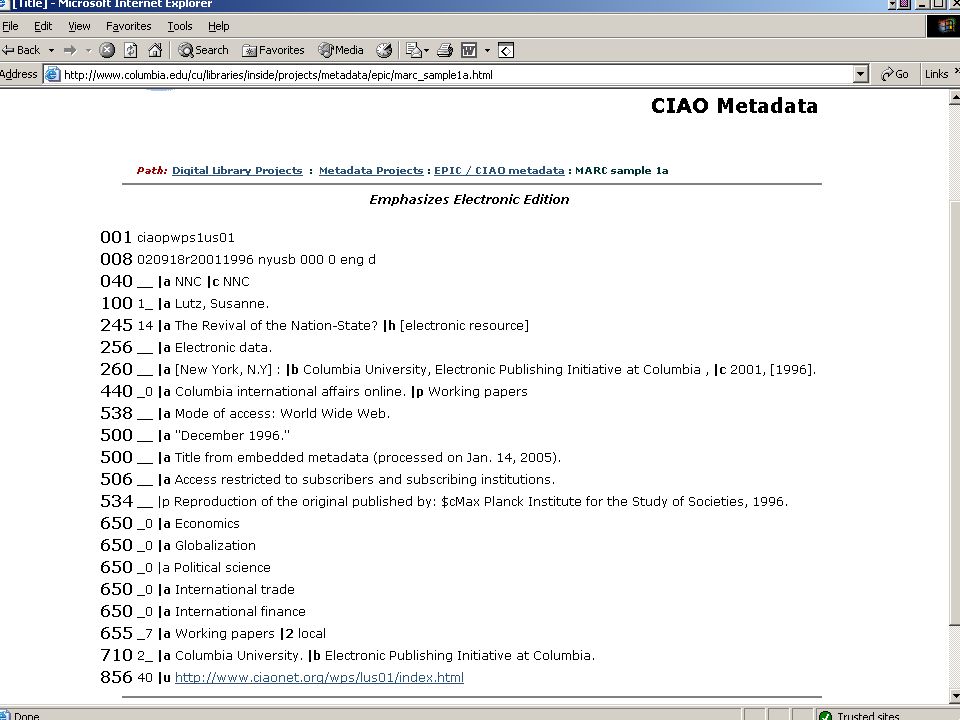Show browsing History with the clock icon
960x720 pixels.
coord(384,50)
